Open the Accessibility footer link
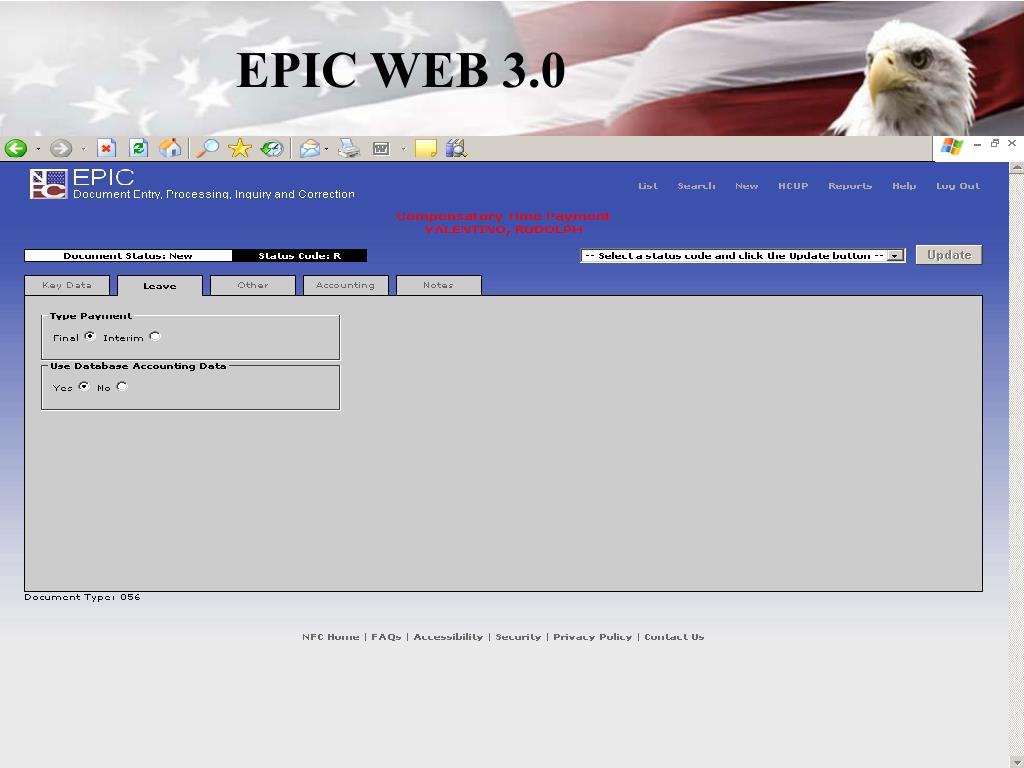This screenshot has height=768, width=1024. [x=448, y=637]
